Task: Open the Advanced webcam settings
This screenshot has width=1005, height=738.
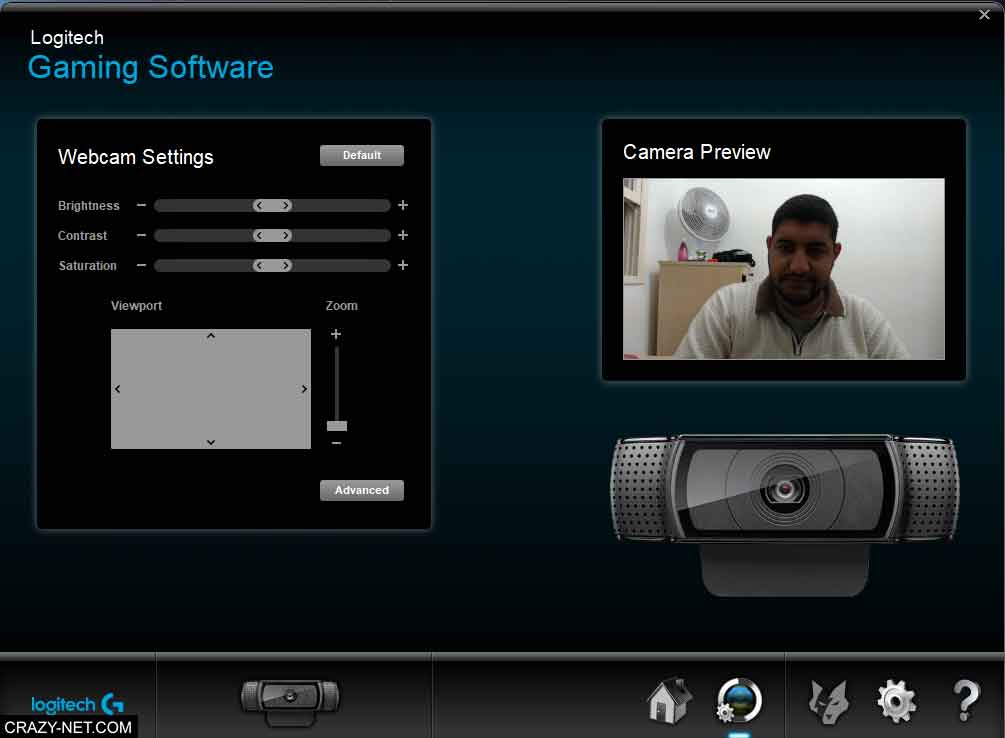Action: pos(361,490)
